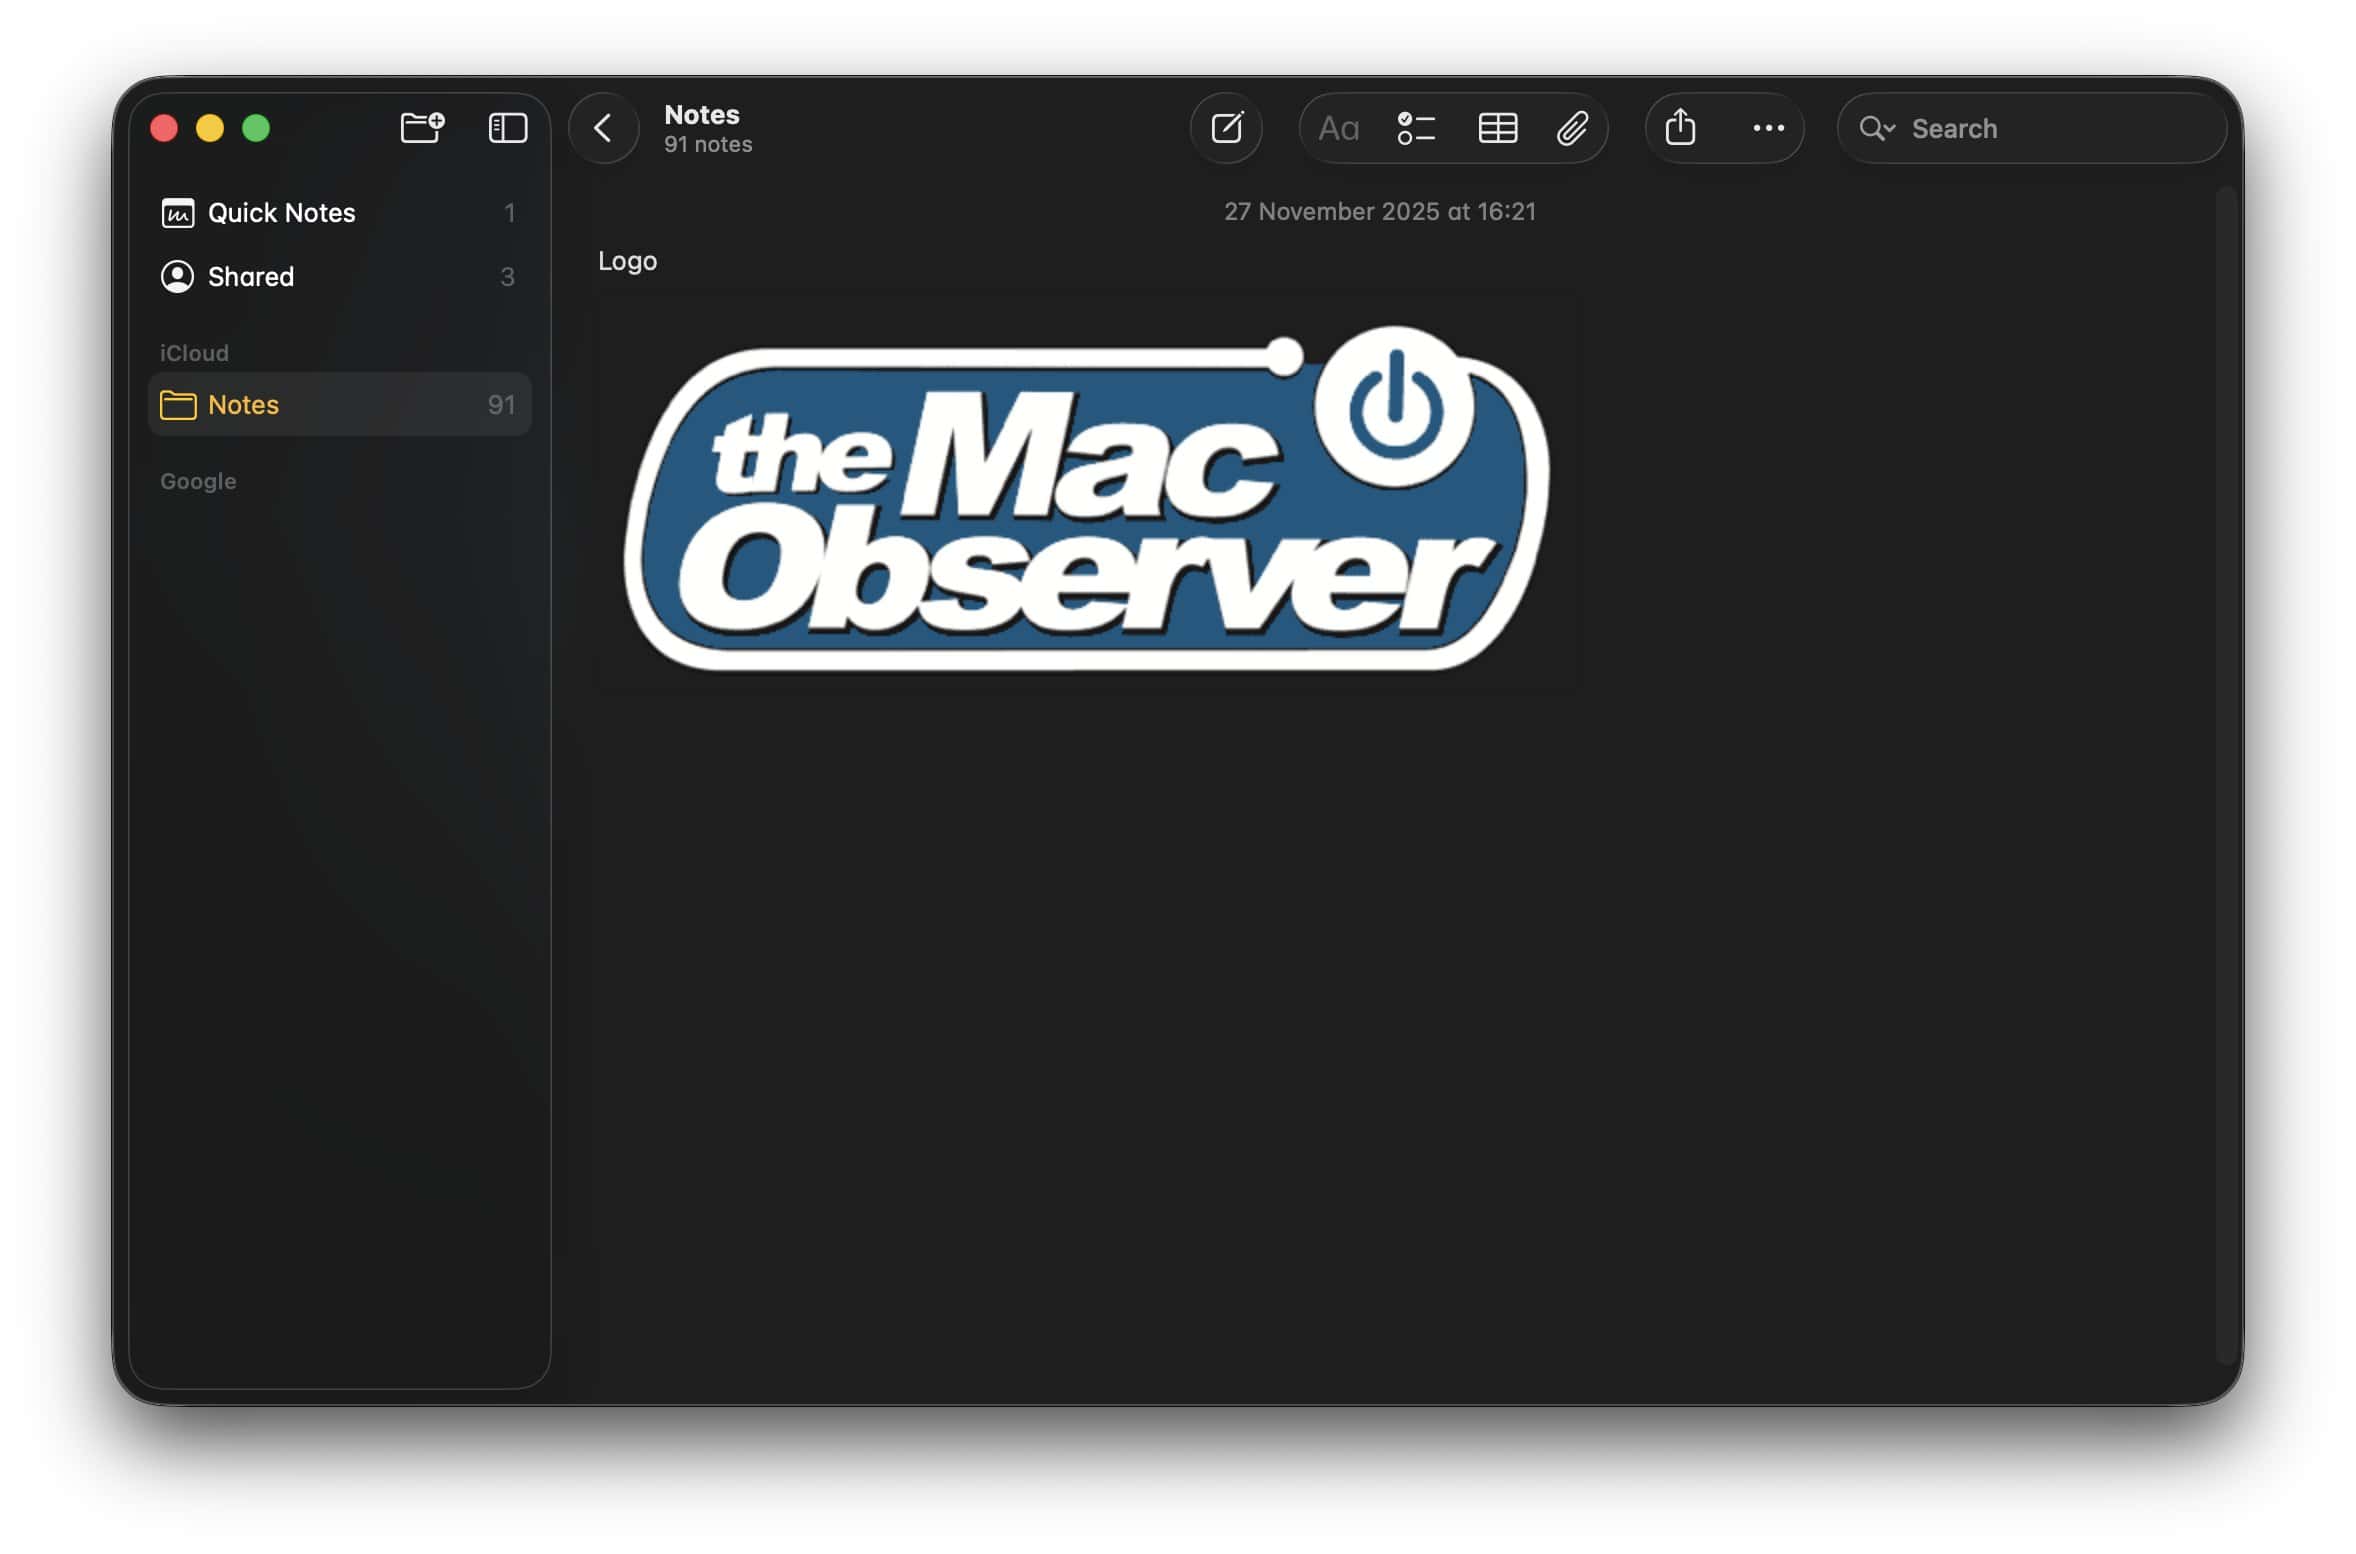Click the Quick Notes icon in the sidebar
Screen dimensions: 2356x1554
[177, 213]
